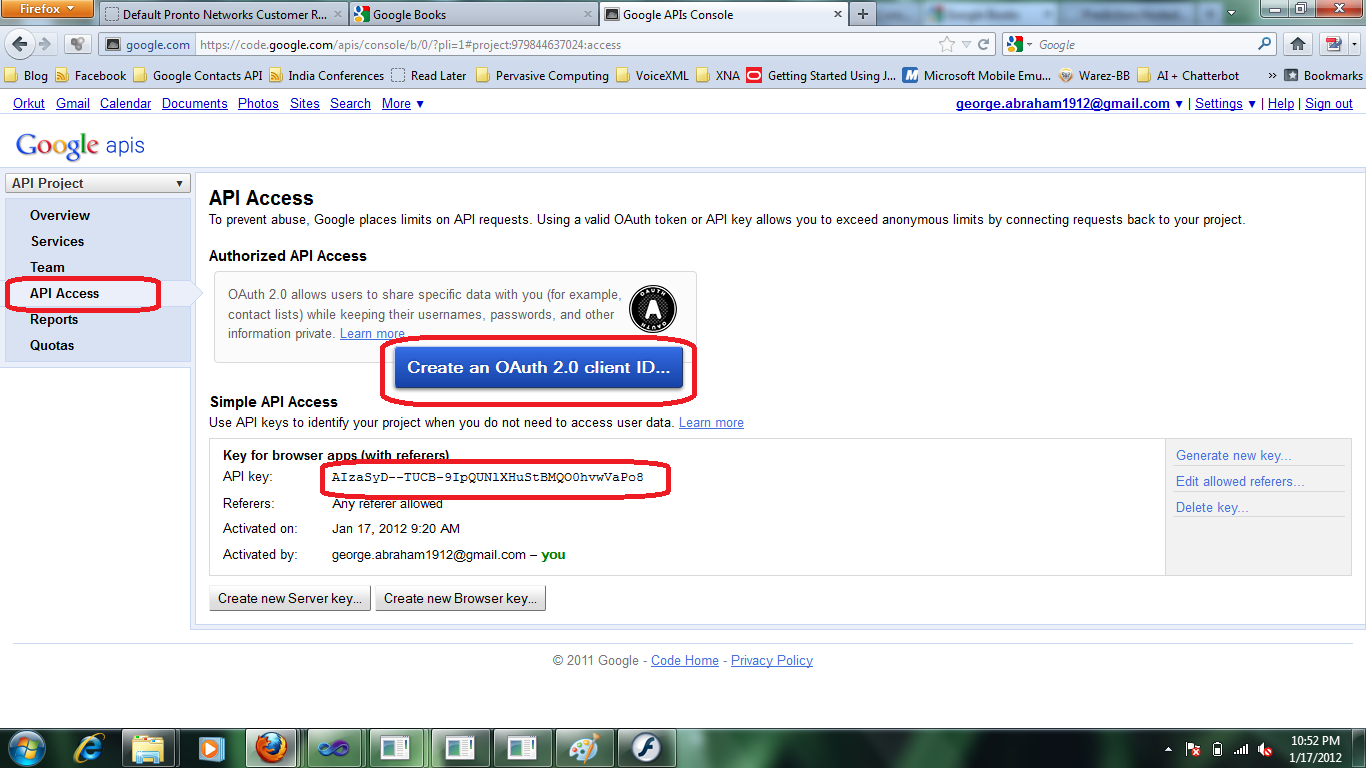Open the Windows Start menu orb
This screenshot has height=768, width=1366.
pos(26,748)
